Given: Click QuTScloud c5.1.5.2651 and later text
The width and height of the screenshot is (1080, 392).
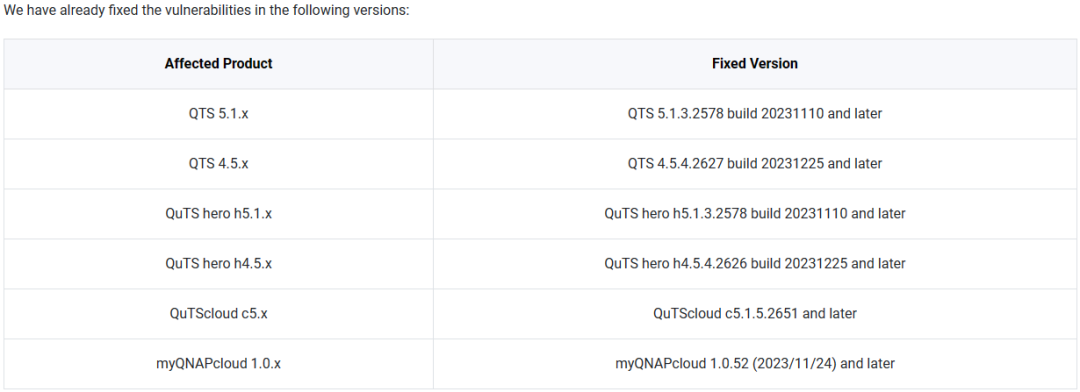Looking at the screenshot, I should 755,313.
